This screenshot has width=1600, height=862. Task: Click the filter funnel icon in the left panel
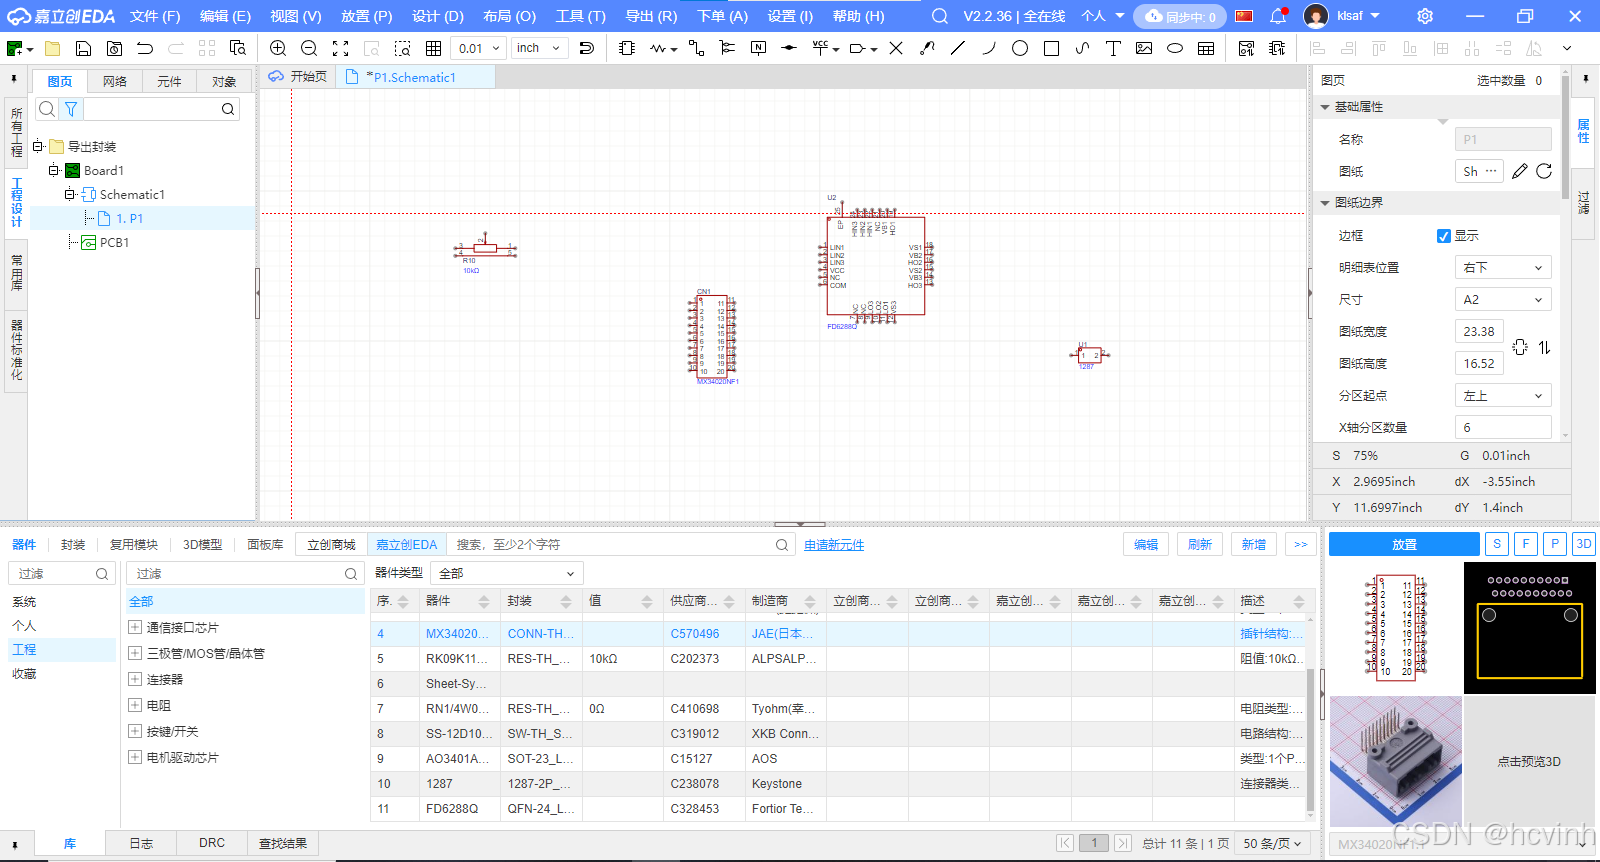coord(71,109)
